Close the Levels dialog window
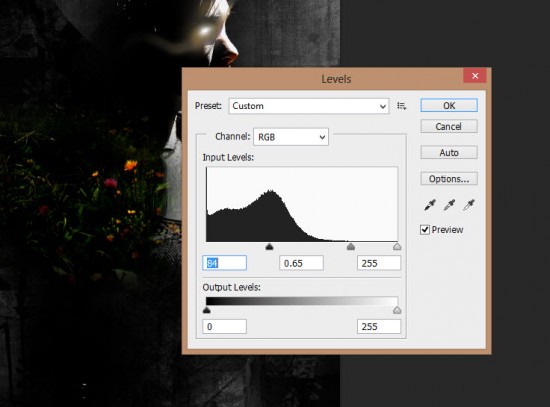 tap(475, 76)
